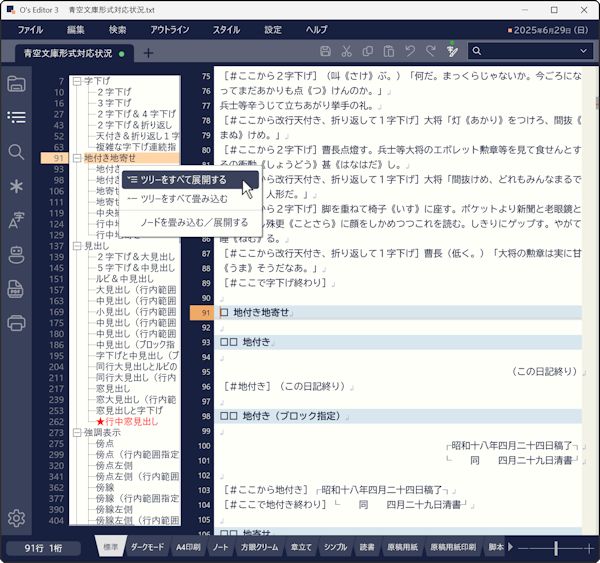Collapse the 地付き地寄せ tree node
600x563 pixels.
pos(77,158)
